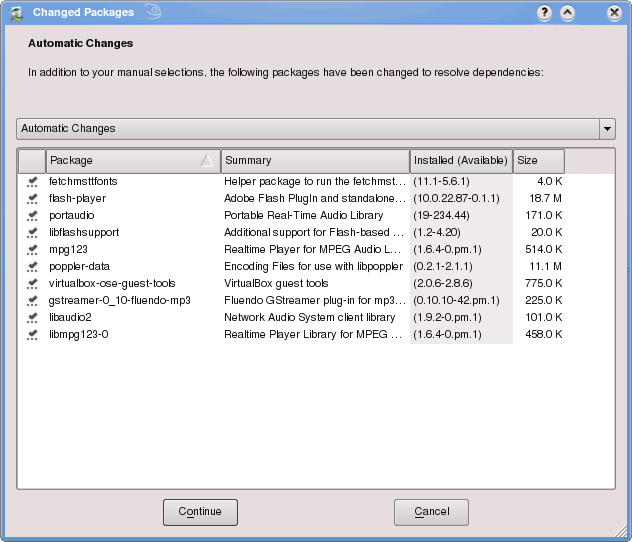Click version '(19-234.44)'
Image resolution: width=632 pixels, height=542 pixels.
coord(441,216)
